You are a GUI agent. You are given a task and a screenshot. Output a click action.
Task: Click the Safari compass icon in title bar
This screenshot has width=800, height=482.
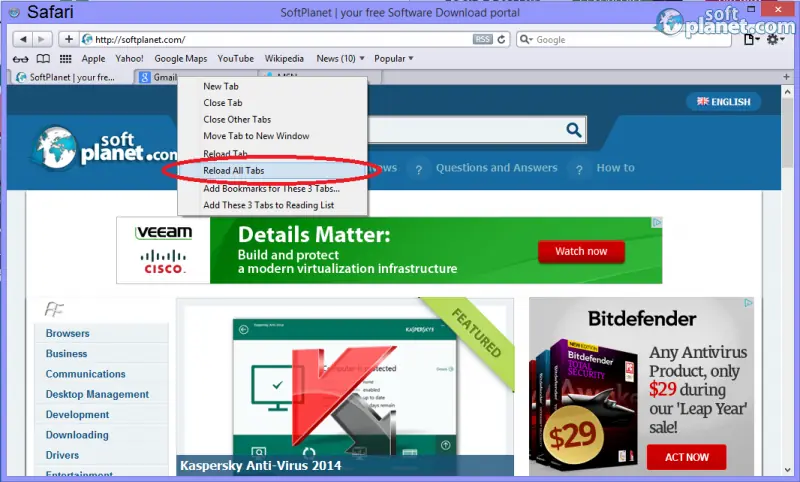point(14,12)
